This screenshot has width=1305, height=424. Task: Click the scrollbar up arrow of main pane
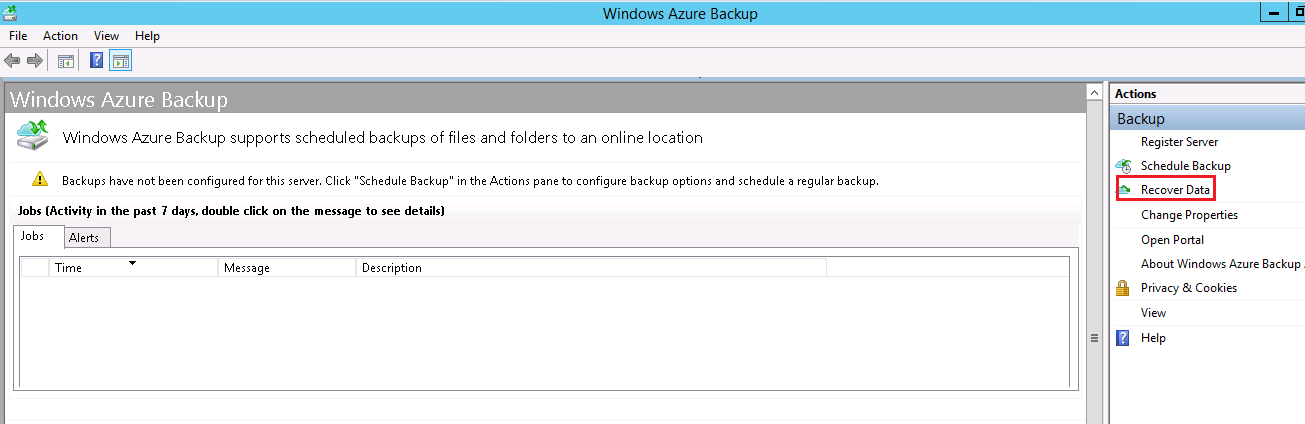coord(1094,93)
